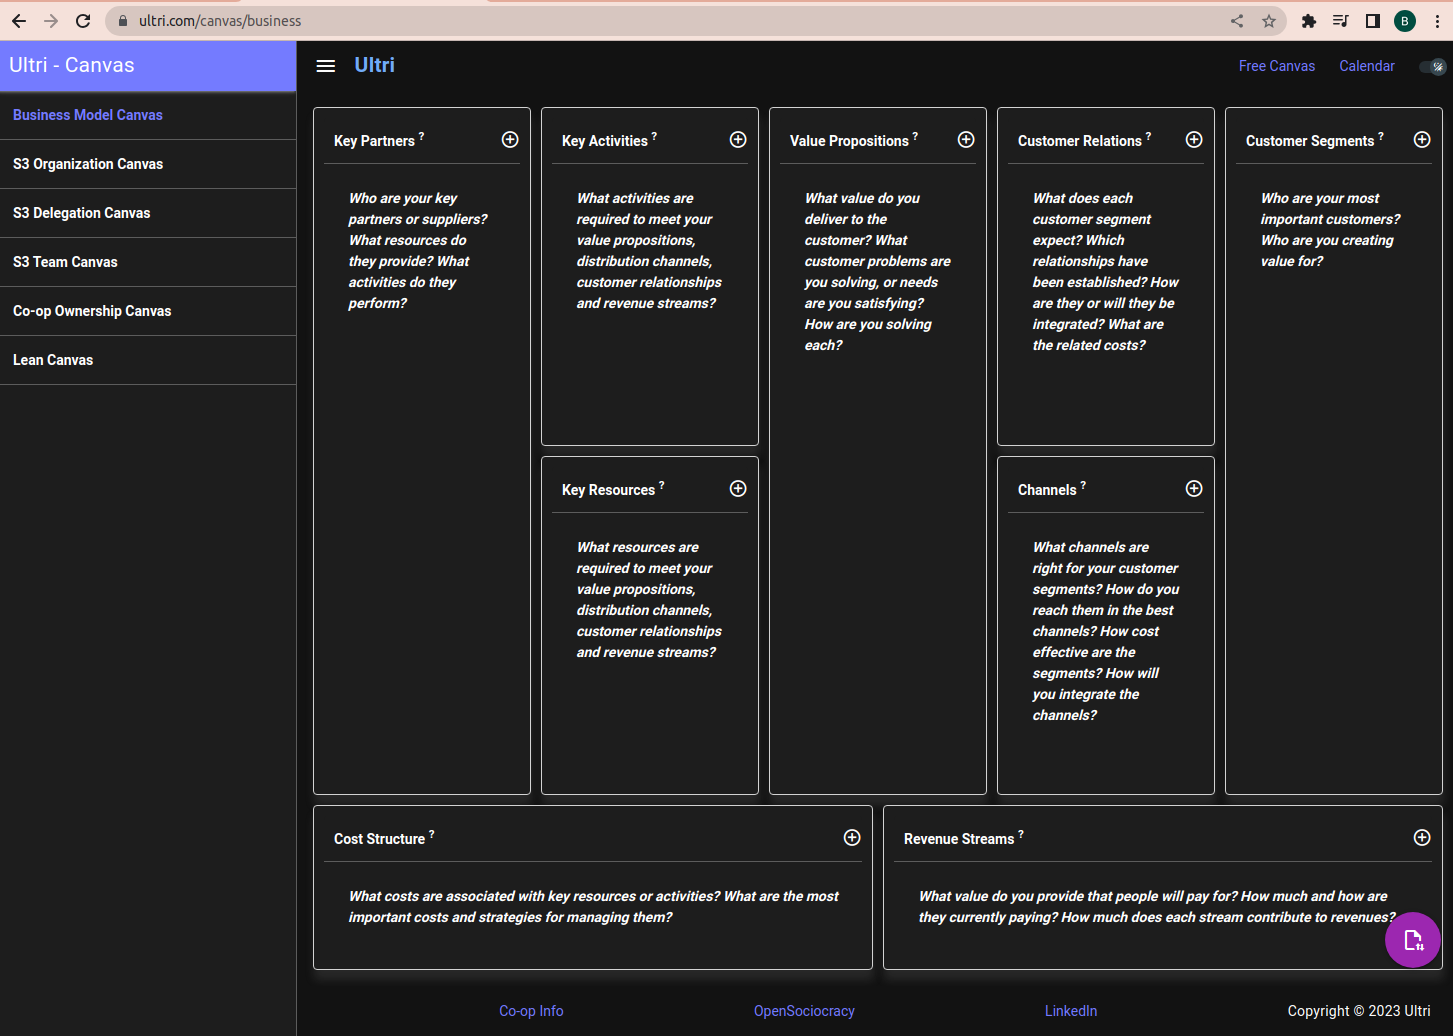
Task: Add an item to Cost Structure
Action: click(x=852, y=838)
